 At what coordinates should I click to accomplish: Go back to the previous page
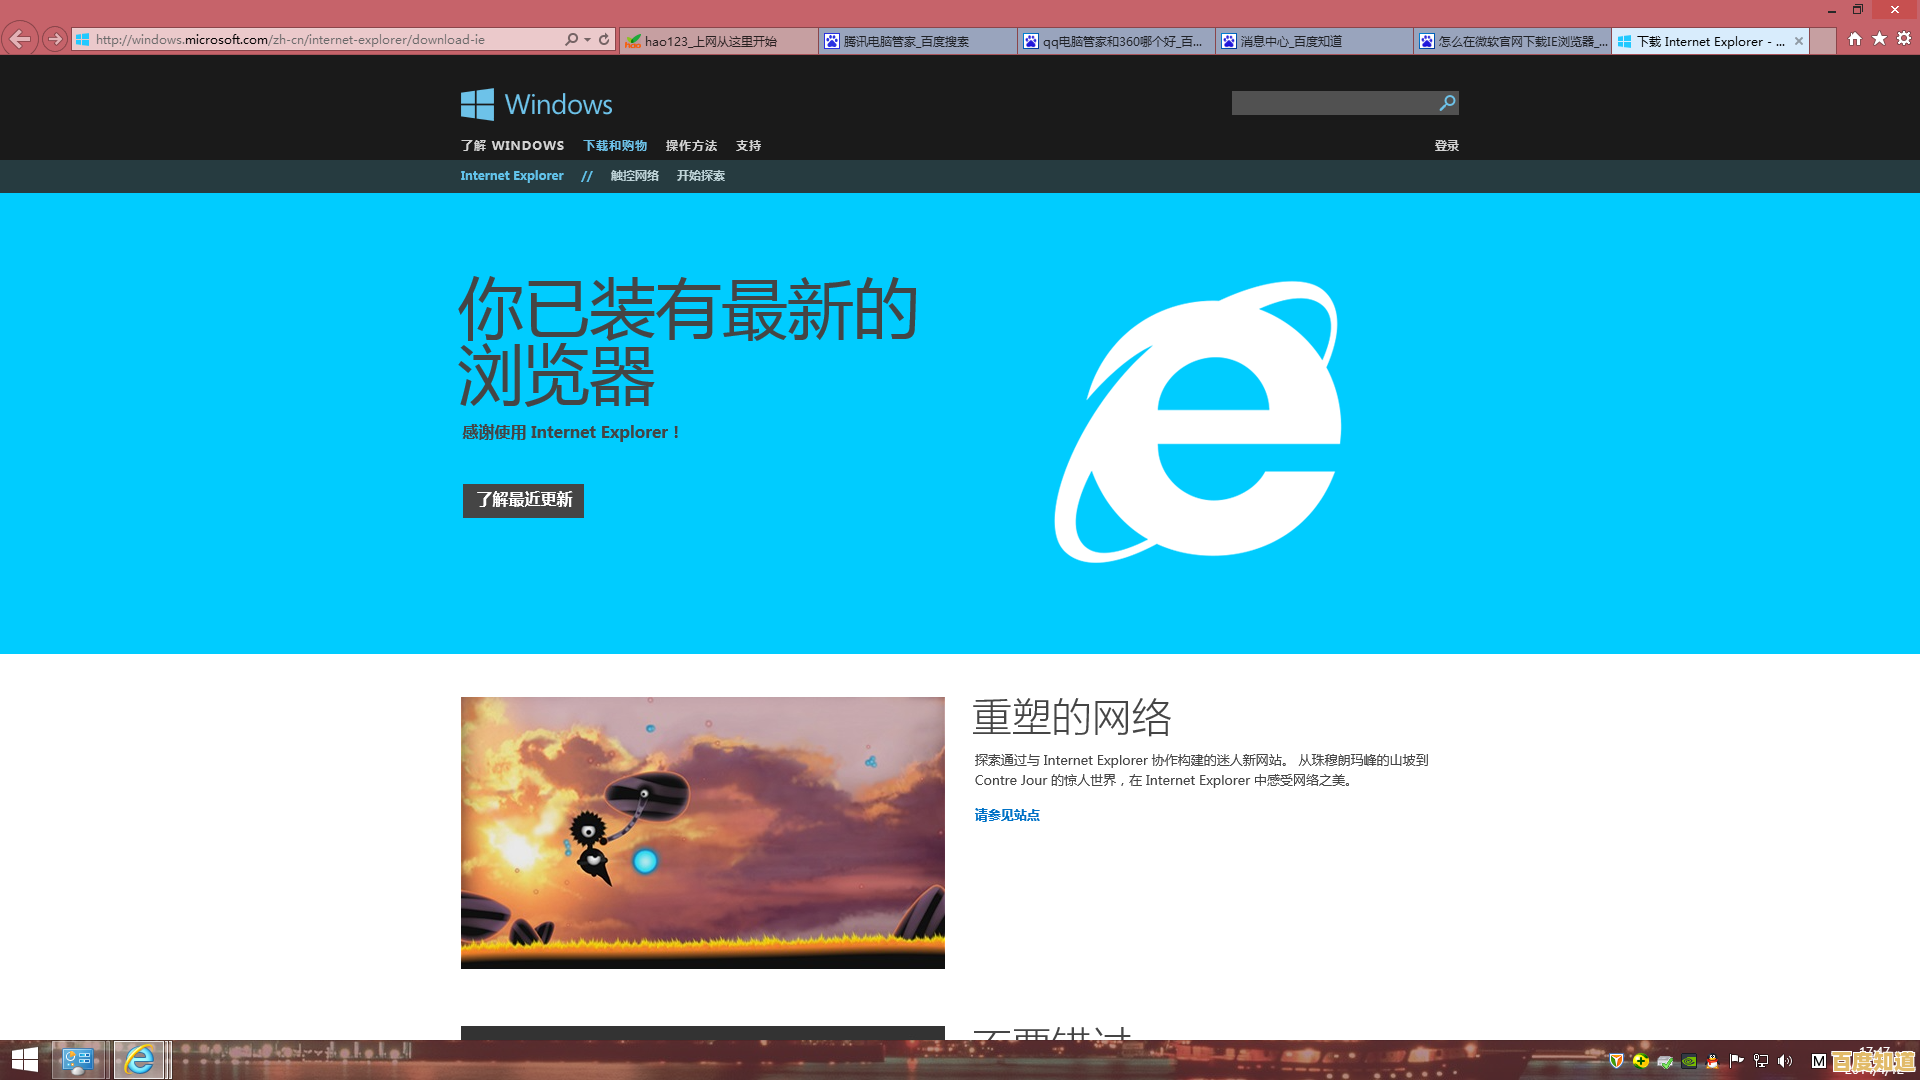click(x=19, y=38)
